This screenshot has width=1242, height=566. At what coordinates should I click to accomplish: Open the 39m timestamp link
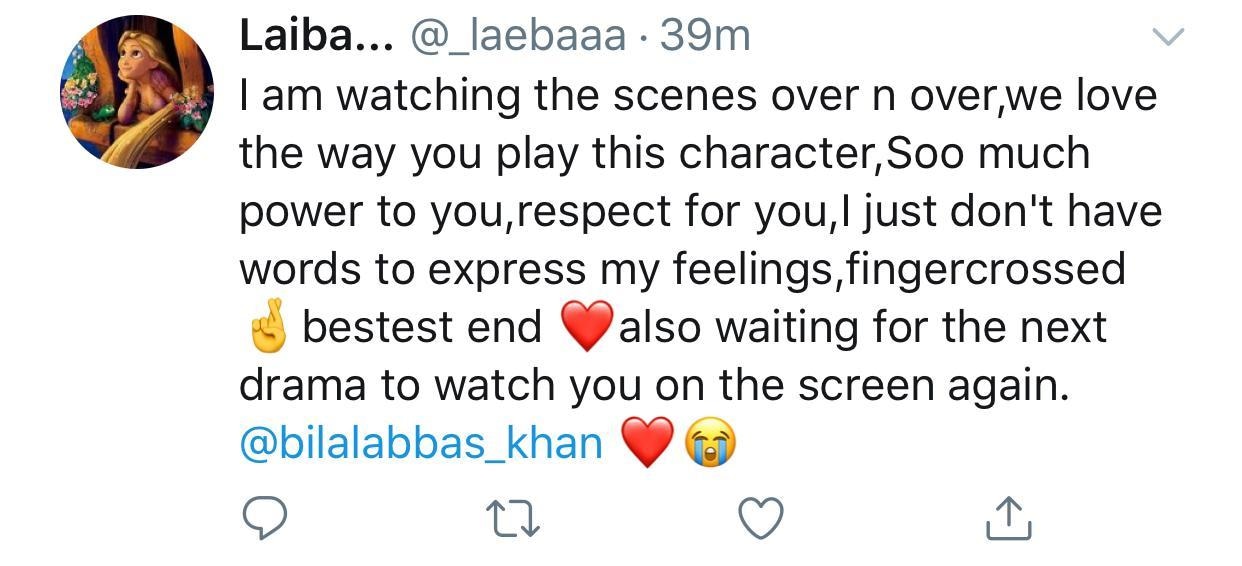(705, 37)
